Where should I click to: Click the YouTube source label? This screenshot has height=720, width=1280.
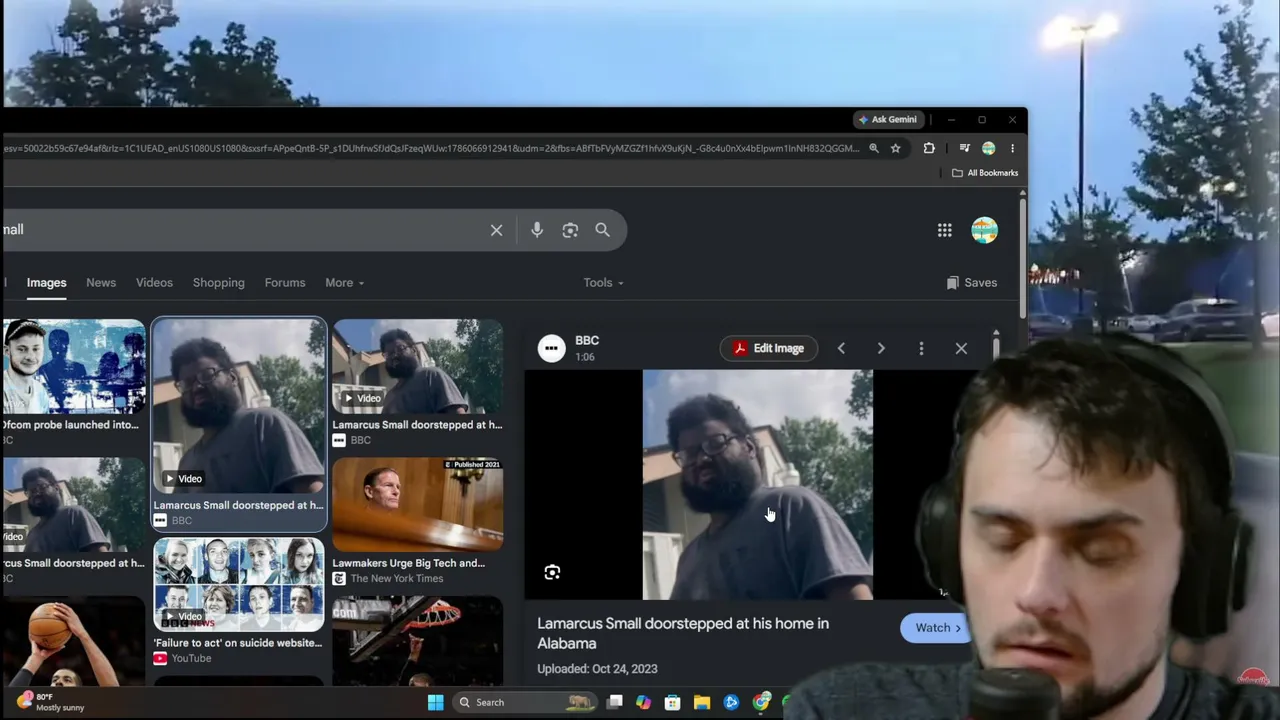tap(191, 659)
